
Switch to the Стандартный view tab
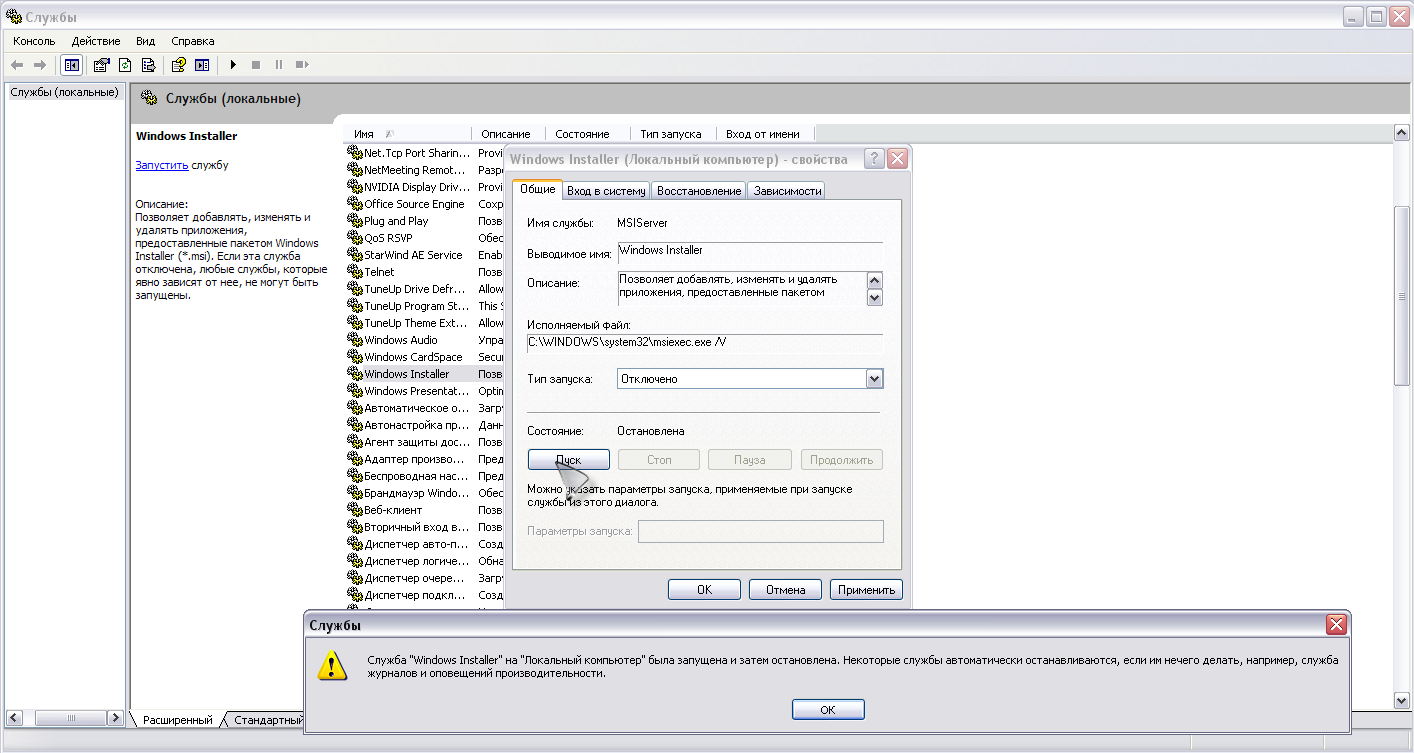267,720
